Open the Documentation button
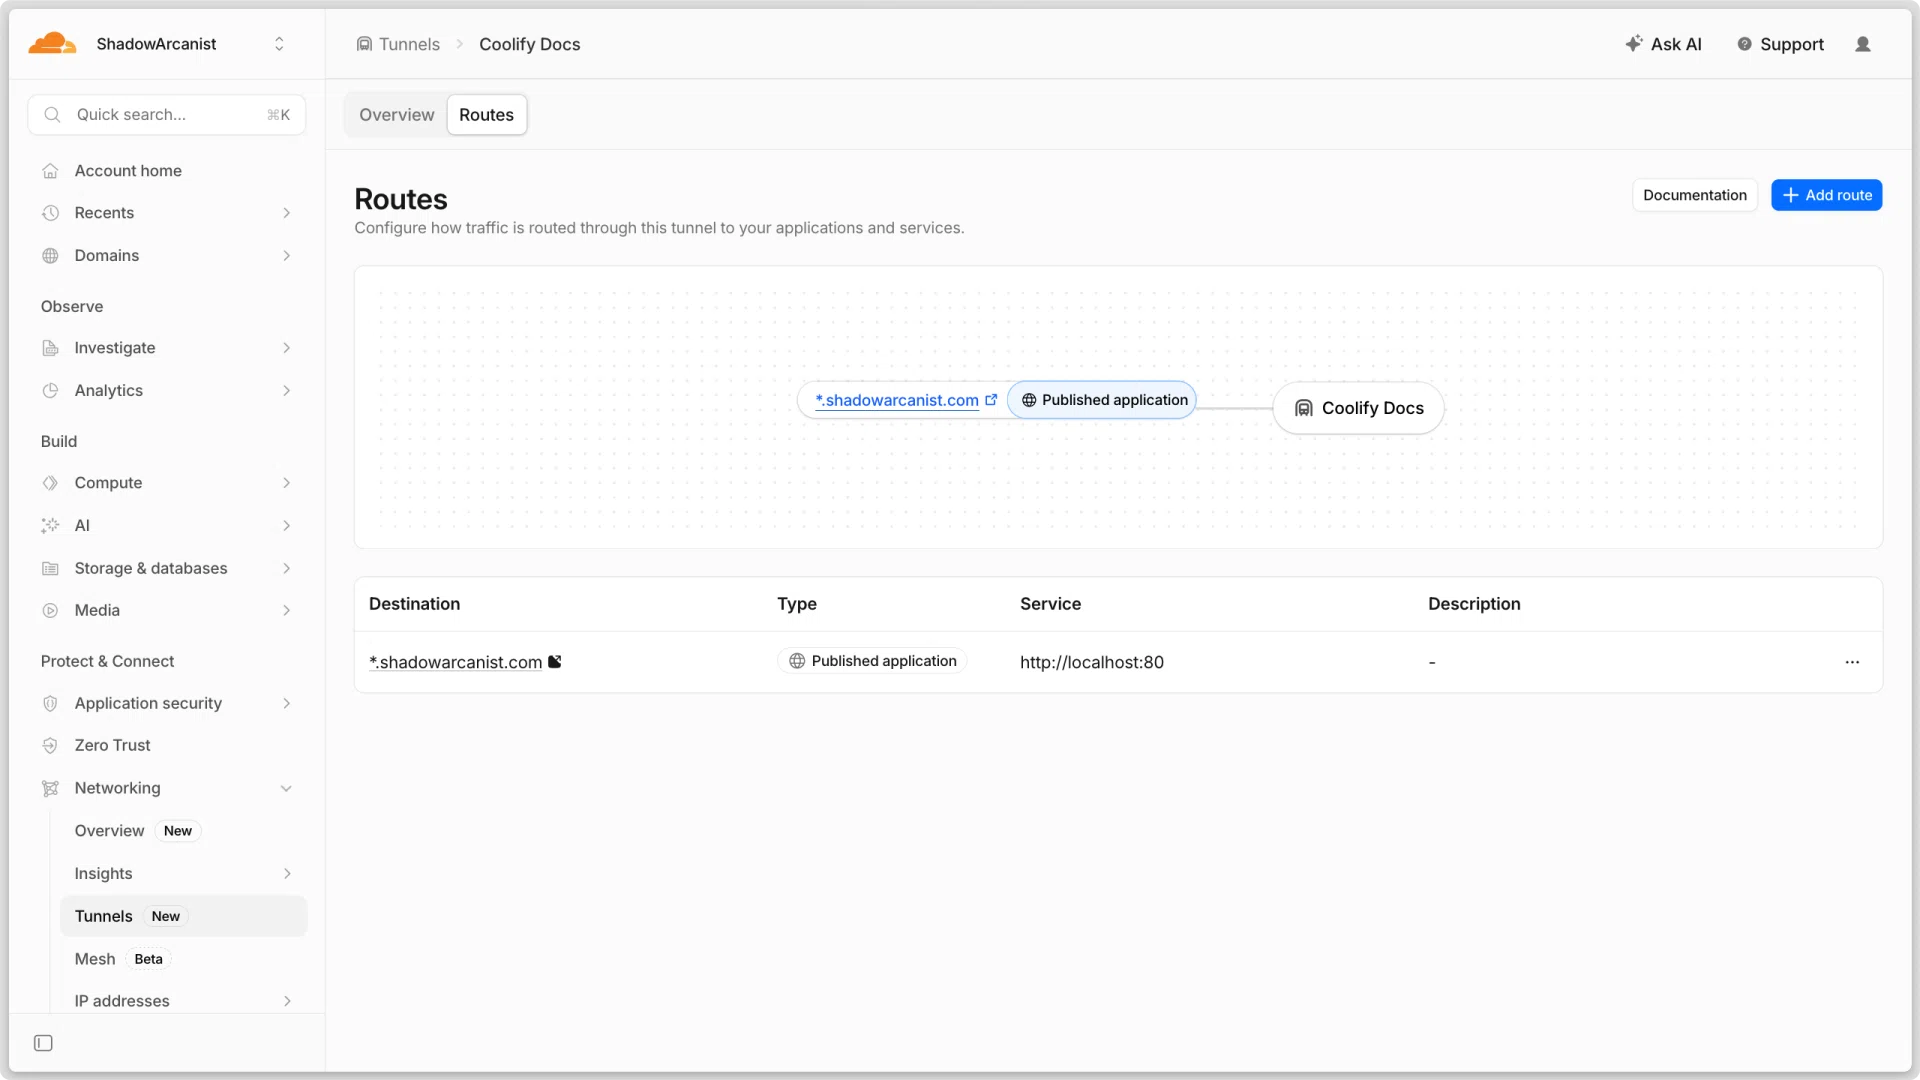Image resolution: width=1920 pixels, height=1080 pixels. coord(1694,195)
